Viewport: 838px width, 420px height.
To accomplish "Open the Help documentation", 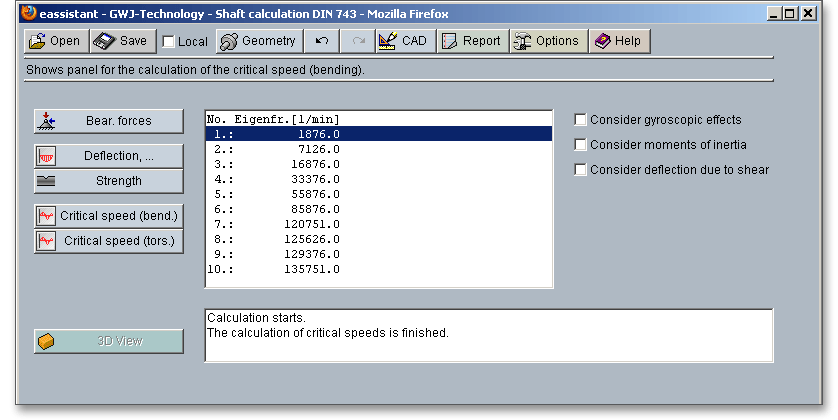I will pyautogui.click(x=617, y=41).
